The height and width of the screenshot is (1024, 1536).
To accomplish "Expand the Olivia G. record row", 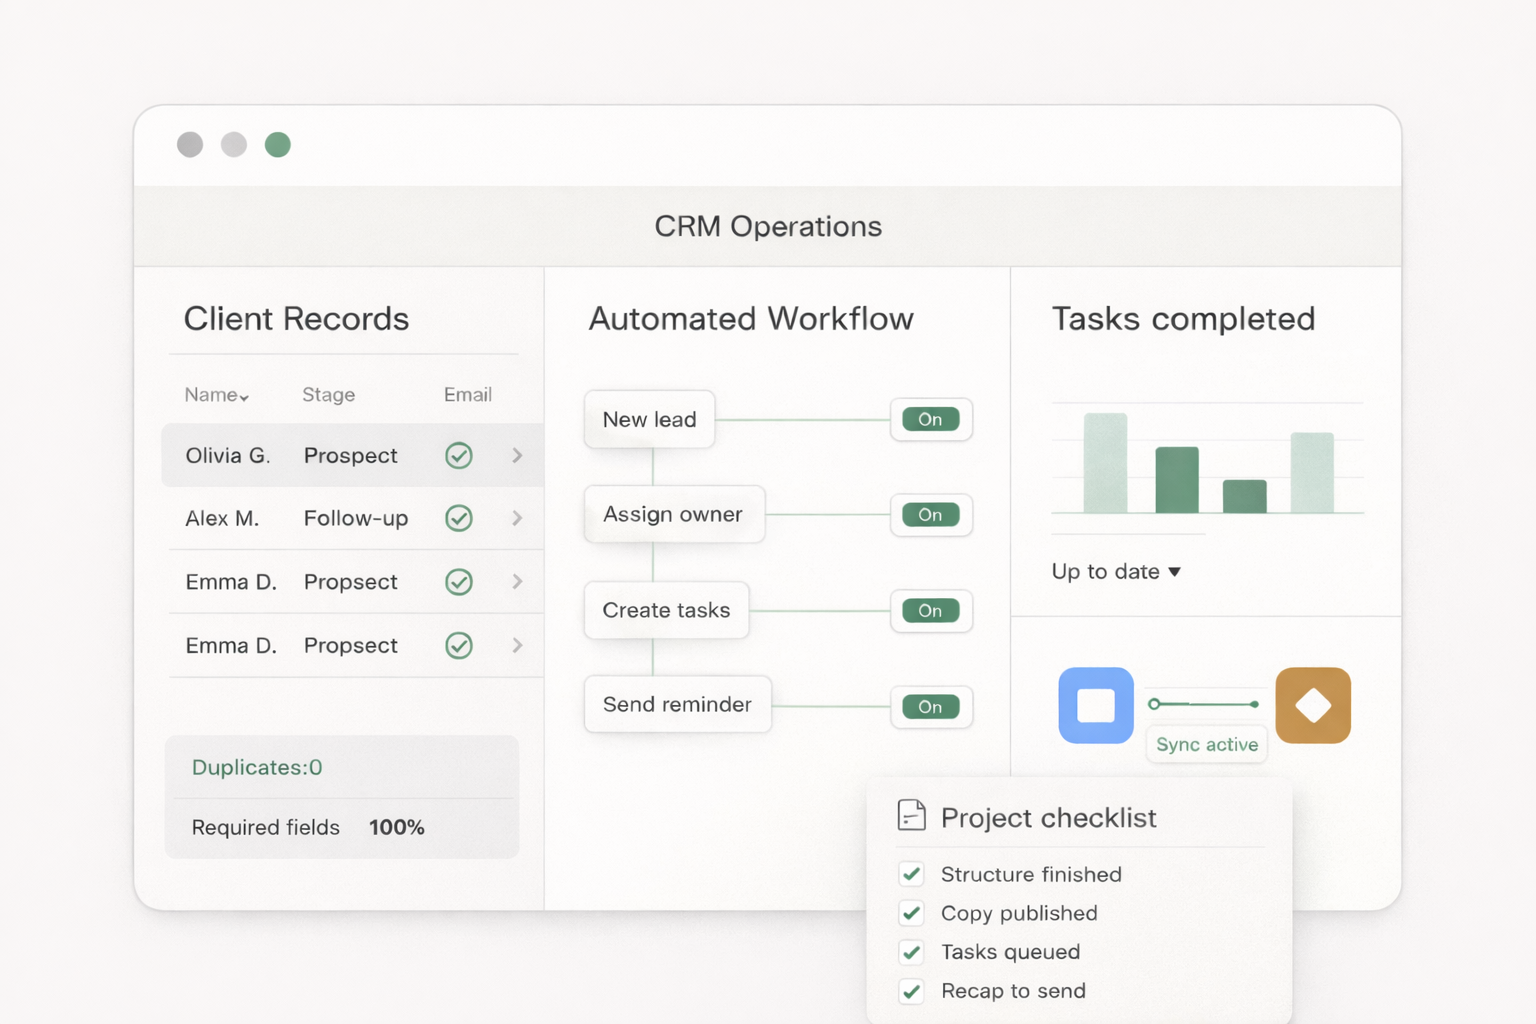I will coord(518,455).
